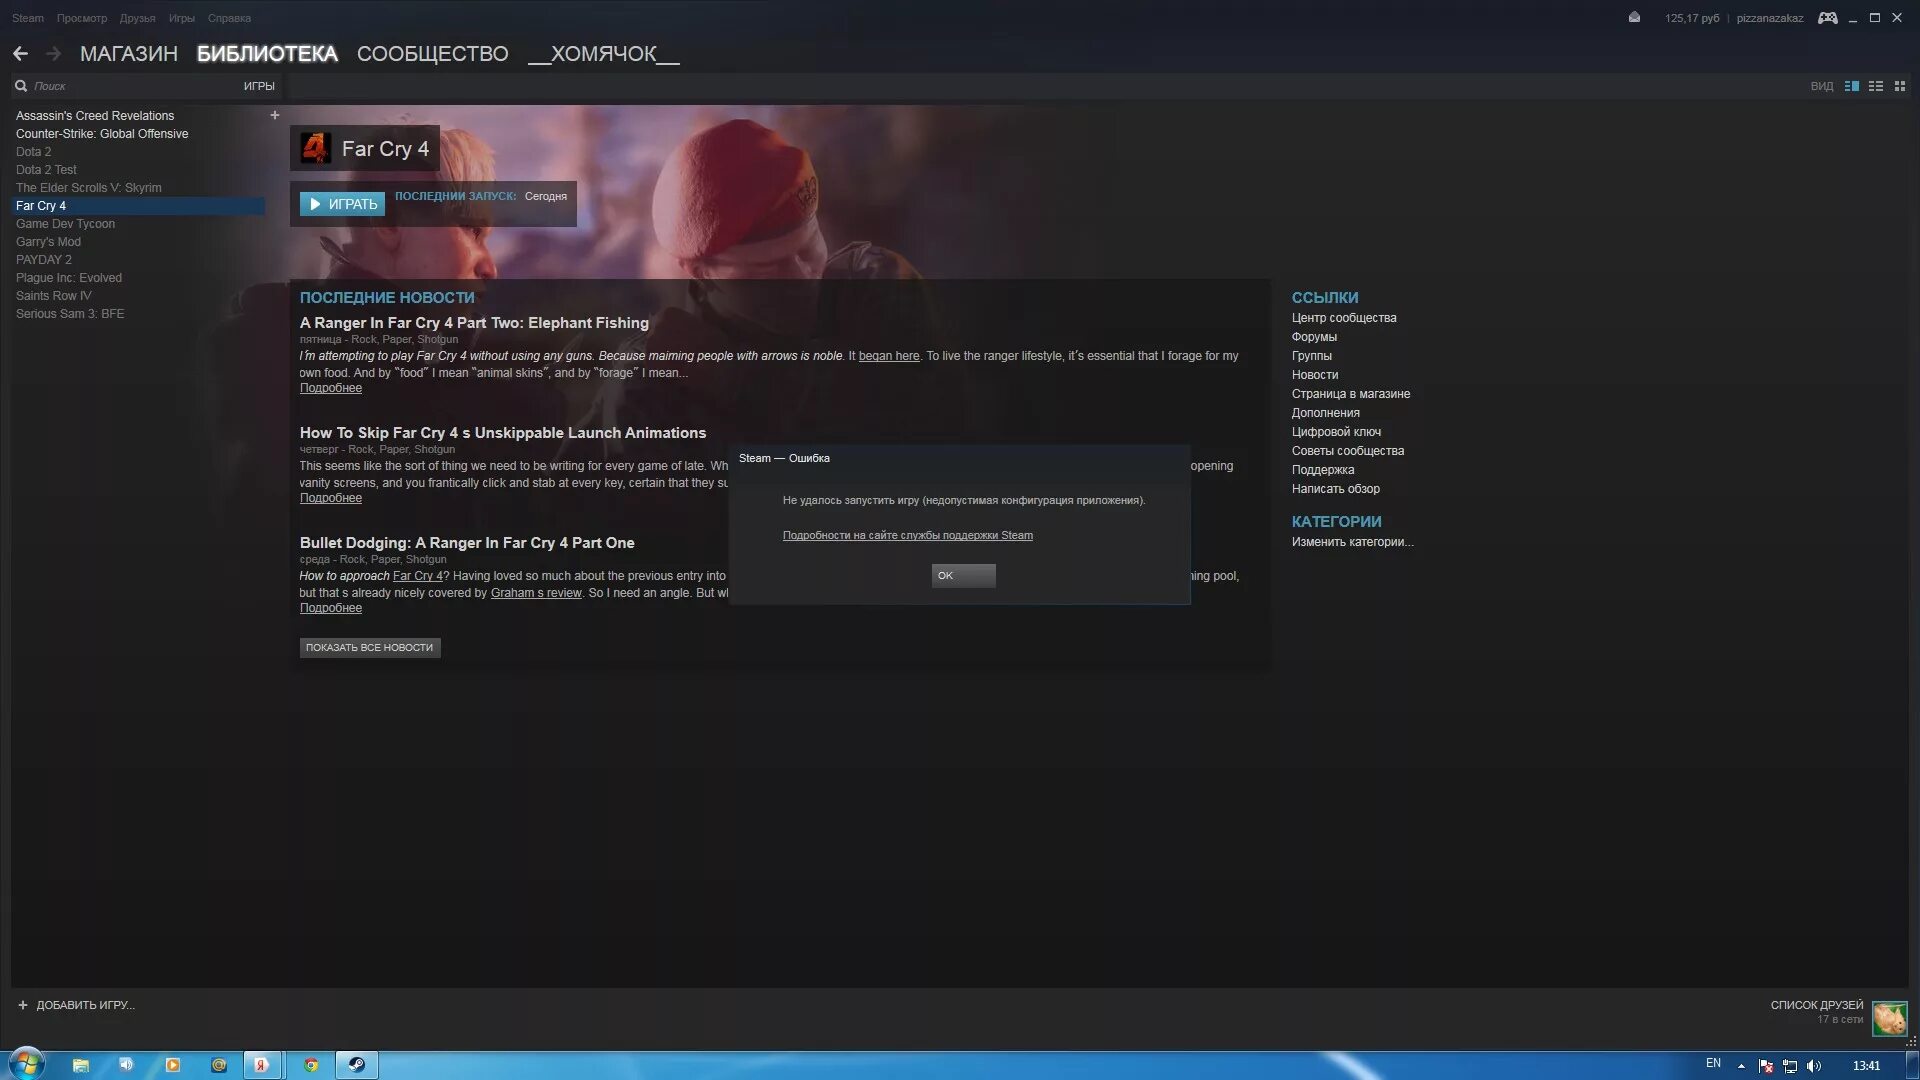Image resolution: width=1920 pixels, height=1080 pixels.
Task: Select Dota 2 Test in library
Action: [46, 170]
